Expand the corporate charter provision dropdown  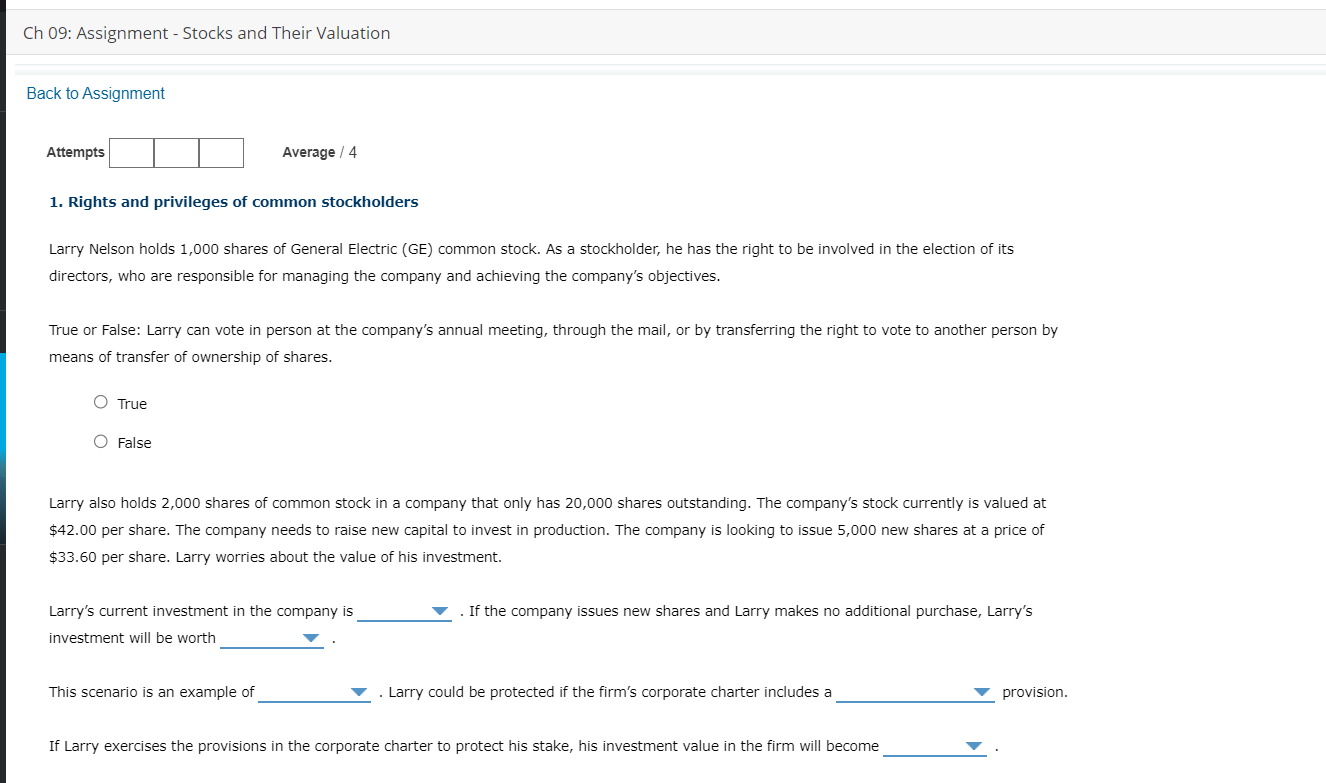point(915,692)
